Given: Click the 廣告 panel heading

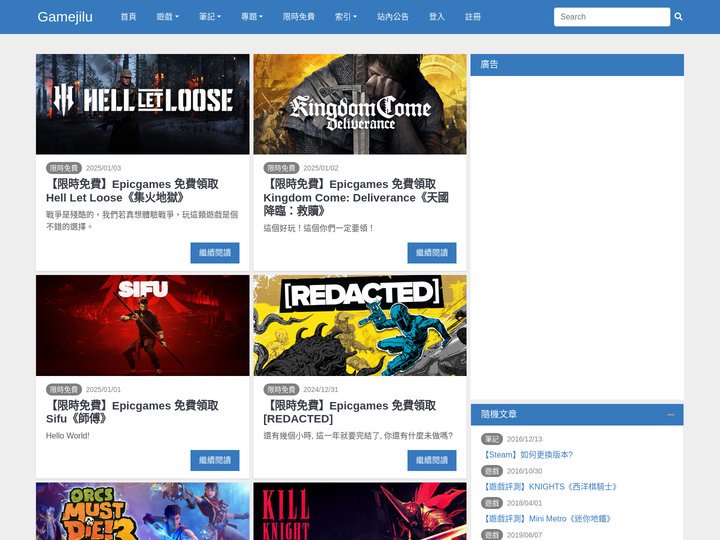Looking at the screenshot, I should 489,65.
